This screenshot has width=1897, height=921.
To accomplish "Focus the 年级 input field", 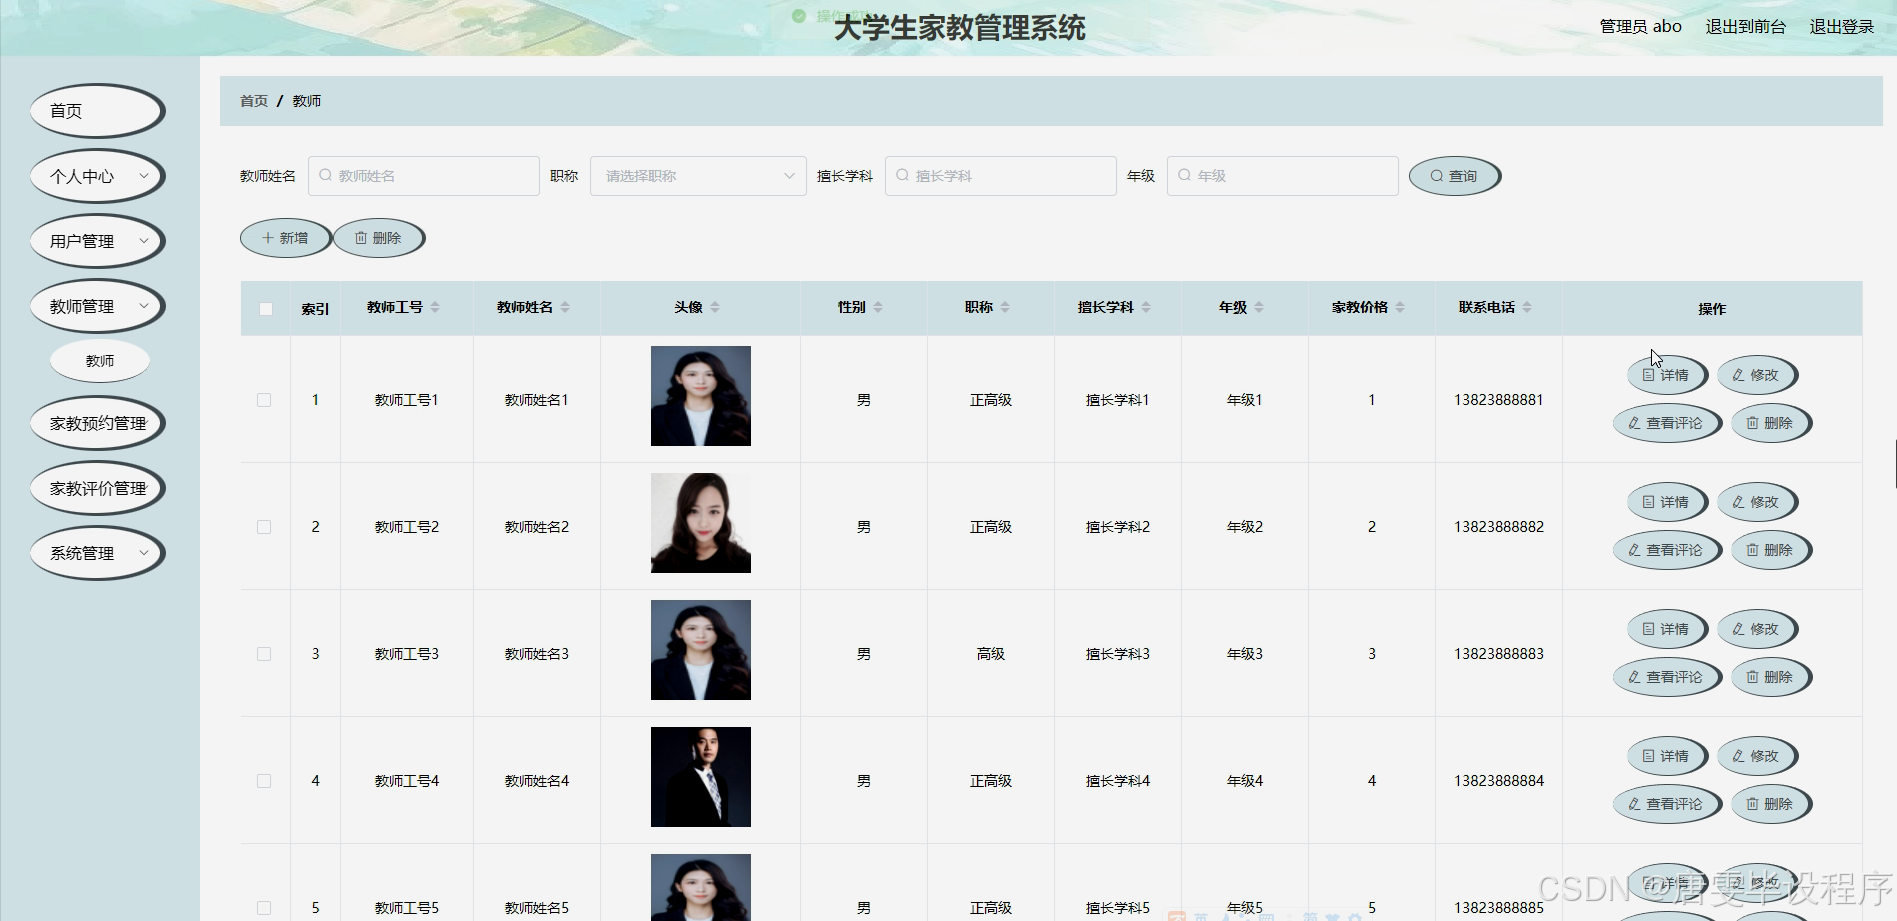I will [1283, 176].
